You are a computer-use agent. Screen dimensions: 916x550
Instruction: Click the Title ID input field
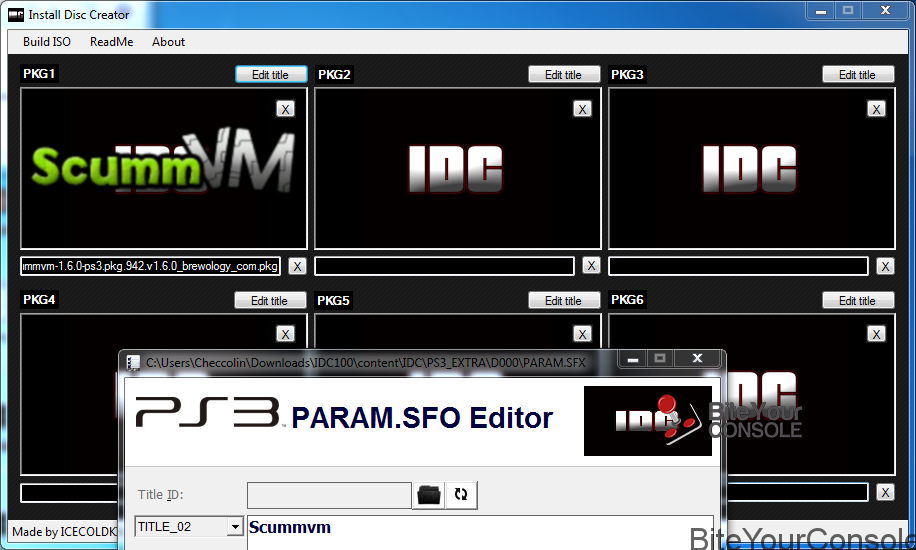tap(329, 495)
